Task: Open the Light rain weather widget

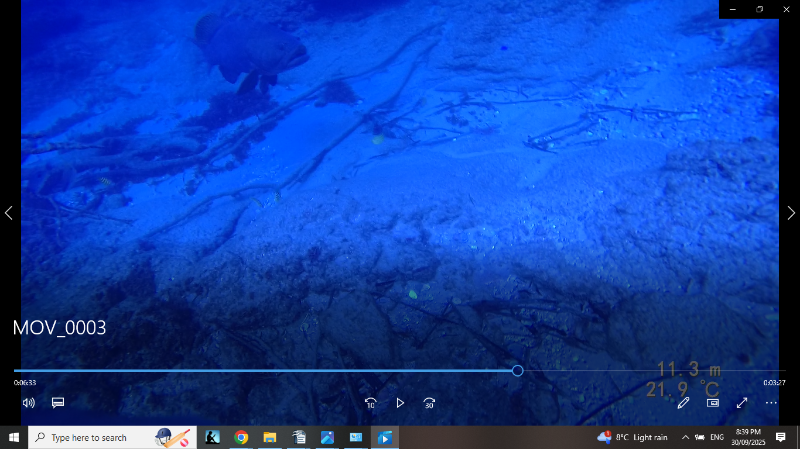Action: pyautogui.click(x=632, y=437)
